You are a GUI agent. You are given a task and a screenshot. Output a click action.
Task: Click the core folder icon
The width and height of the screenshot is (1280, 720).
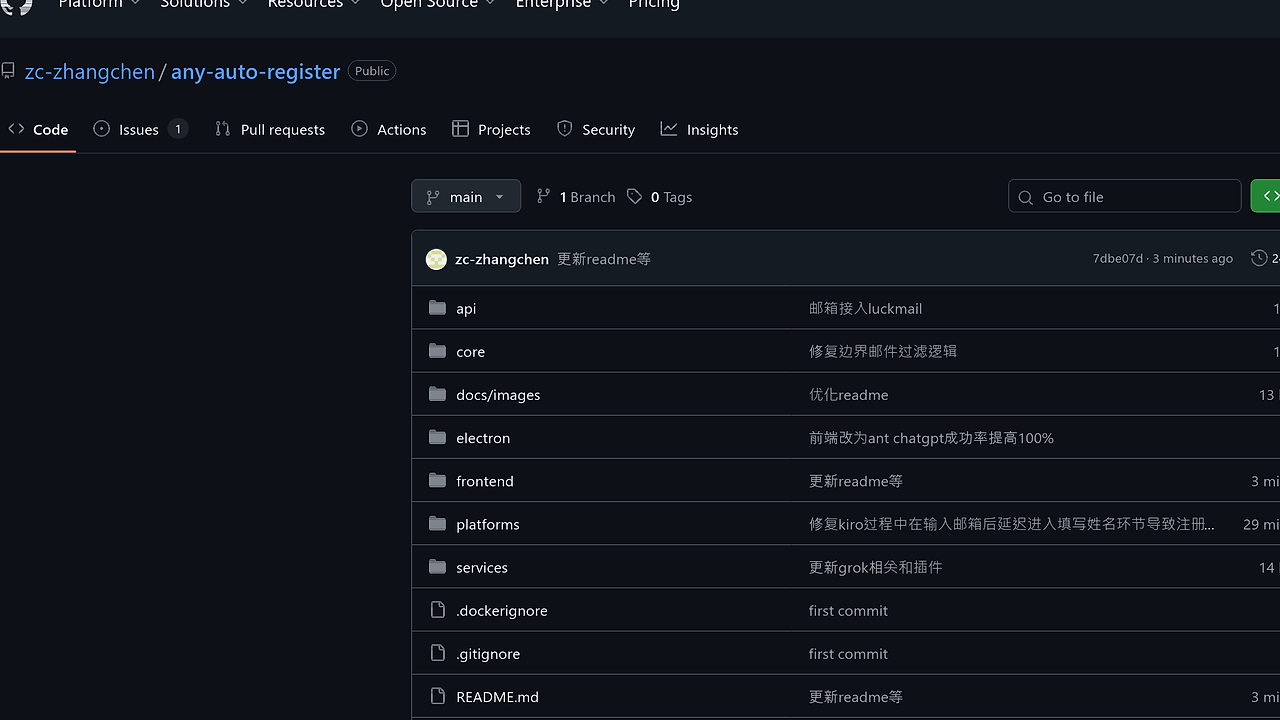tap(437, 351)
